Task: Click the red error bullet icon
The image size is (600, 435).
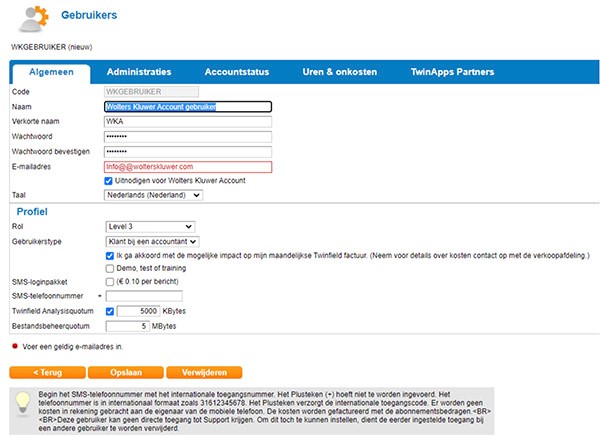Action: click(15, 346)
